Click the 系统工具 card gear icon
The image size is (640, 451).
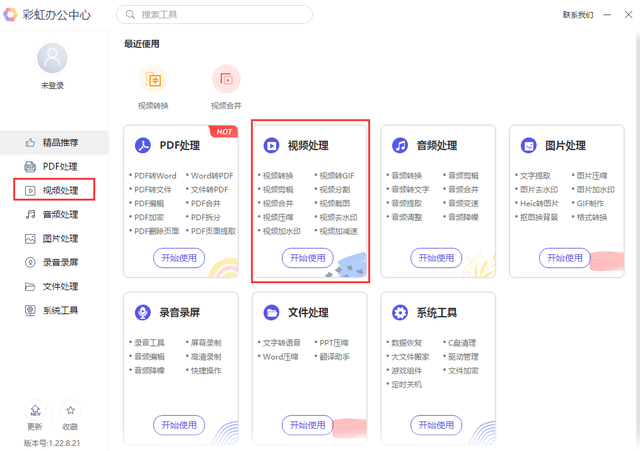tap(400, 313)
